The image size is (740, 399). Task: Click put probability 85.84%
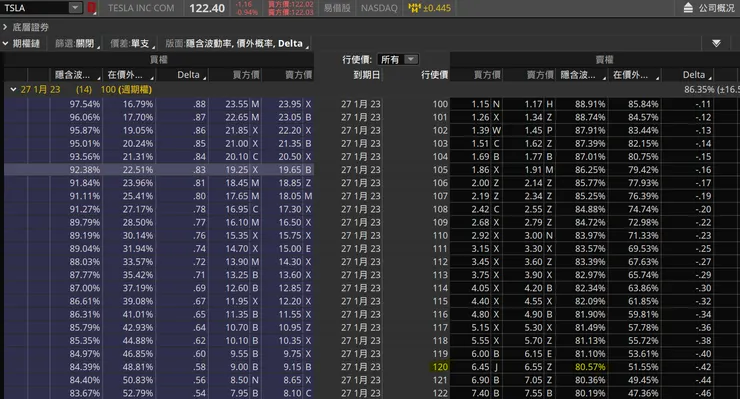click(x=643, y=104)
